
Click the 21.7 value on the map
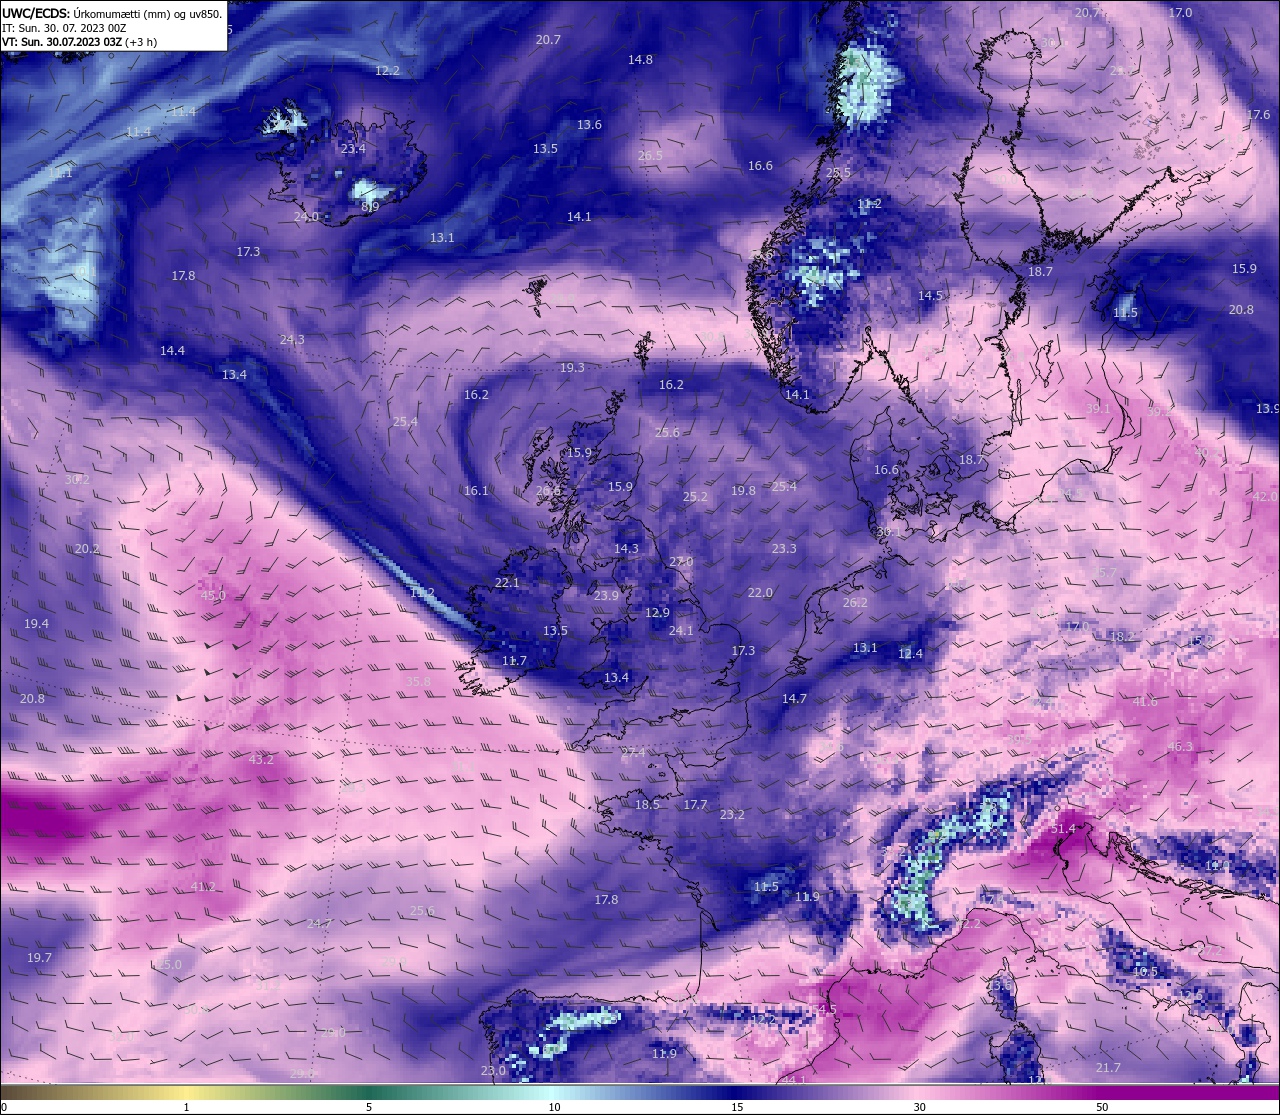[1108, 1068]
